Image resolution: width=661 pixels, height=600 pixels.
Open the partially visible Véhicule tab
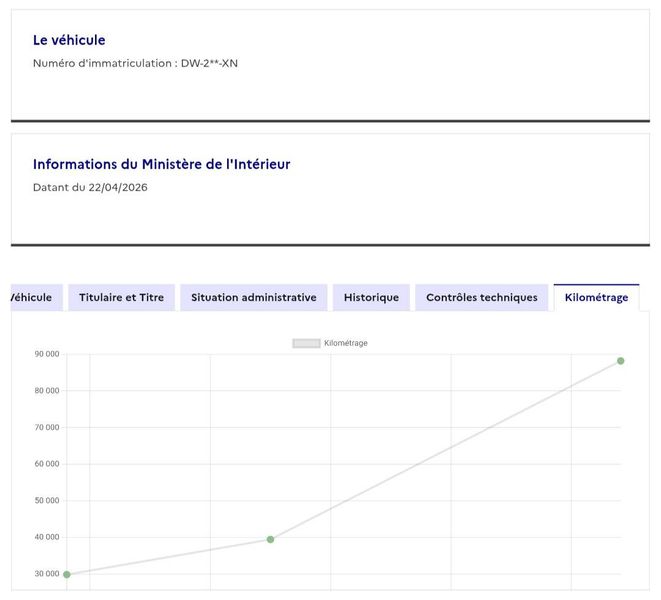[x=37, y=298]
